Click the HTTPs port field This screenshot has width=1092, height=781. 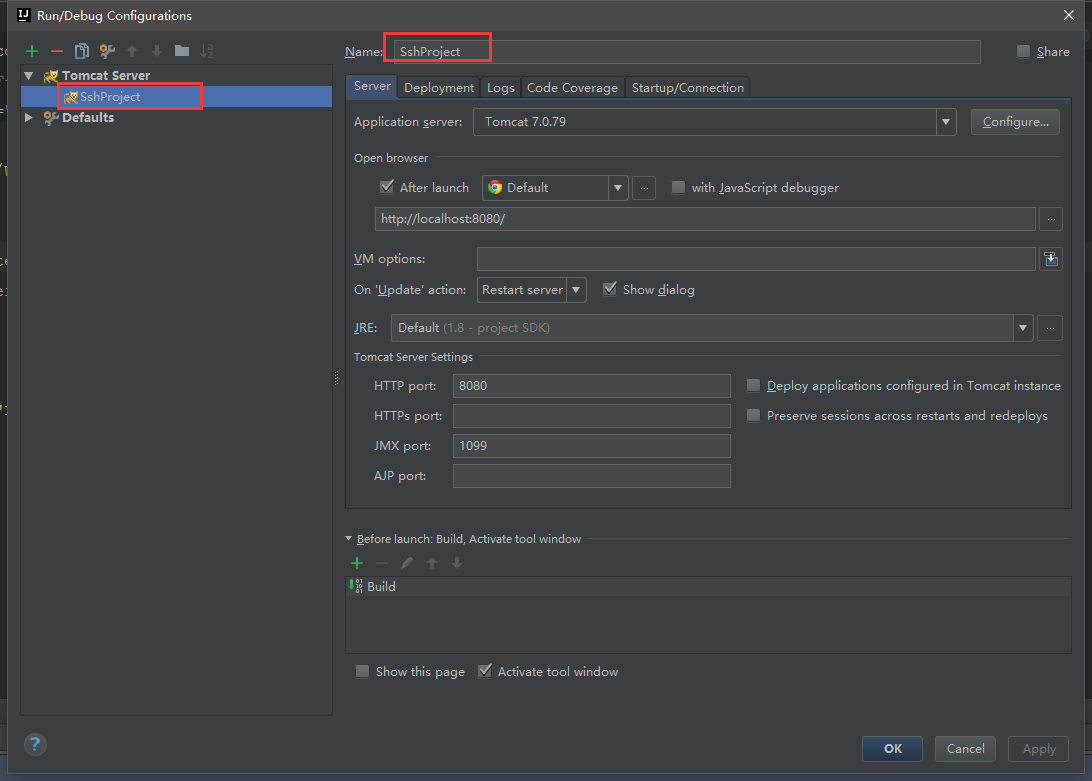point(591,416)
